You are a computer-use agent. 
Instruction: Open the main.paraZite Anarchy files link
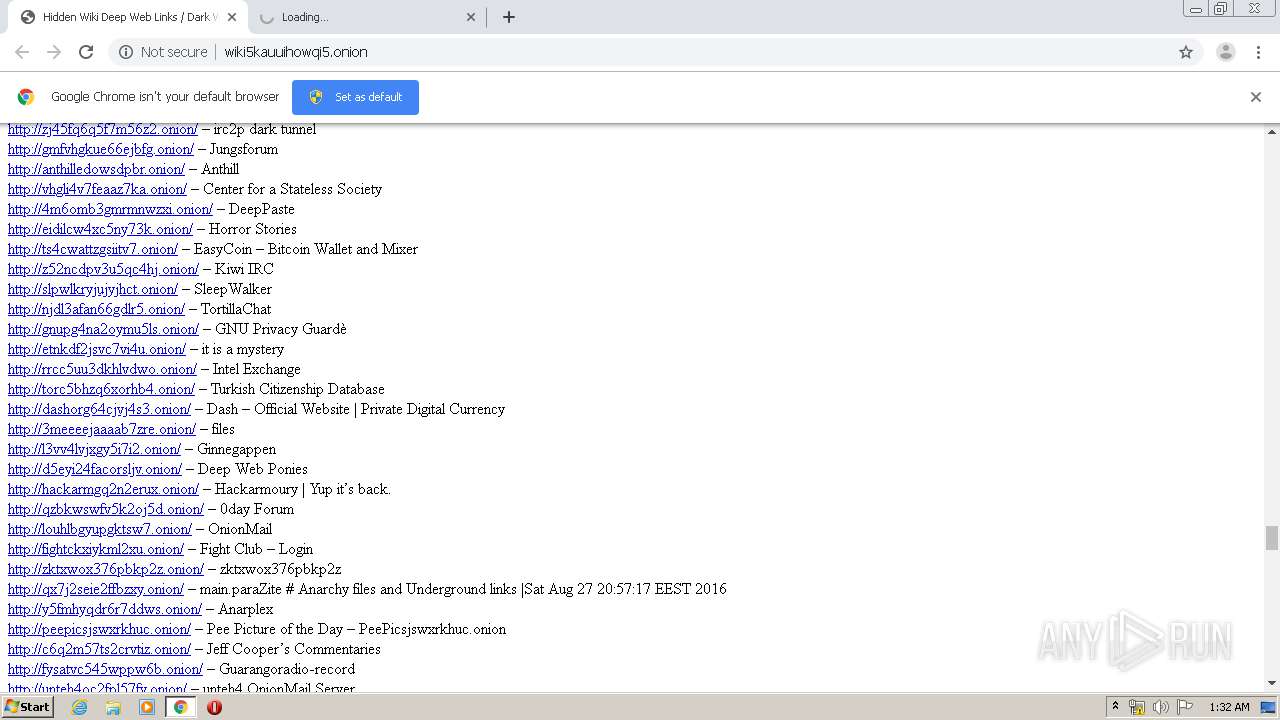point(96,589)
